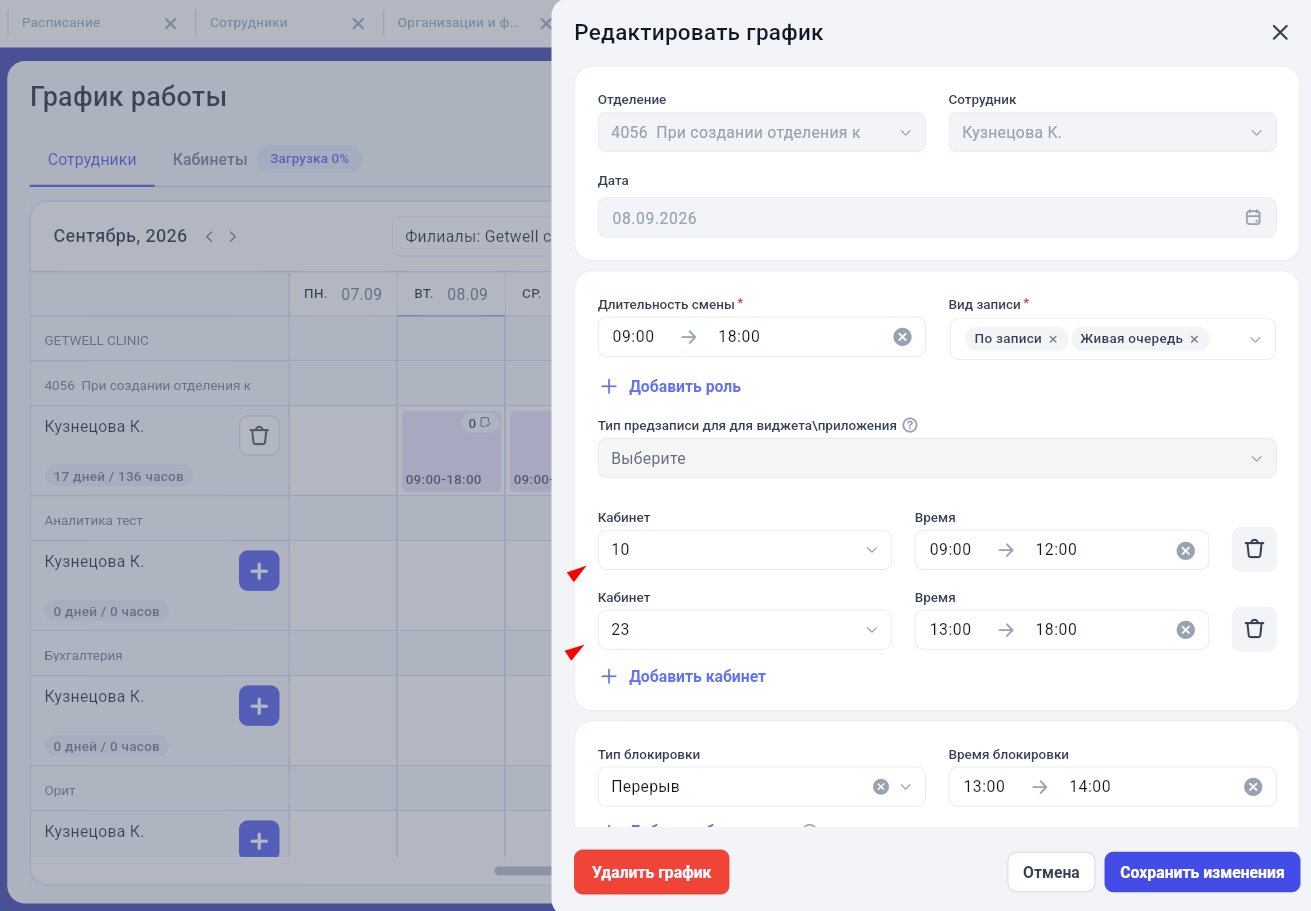Clear the 09:00–12:00 cabinet time

click(x=1185, y=550)
